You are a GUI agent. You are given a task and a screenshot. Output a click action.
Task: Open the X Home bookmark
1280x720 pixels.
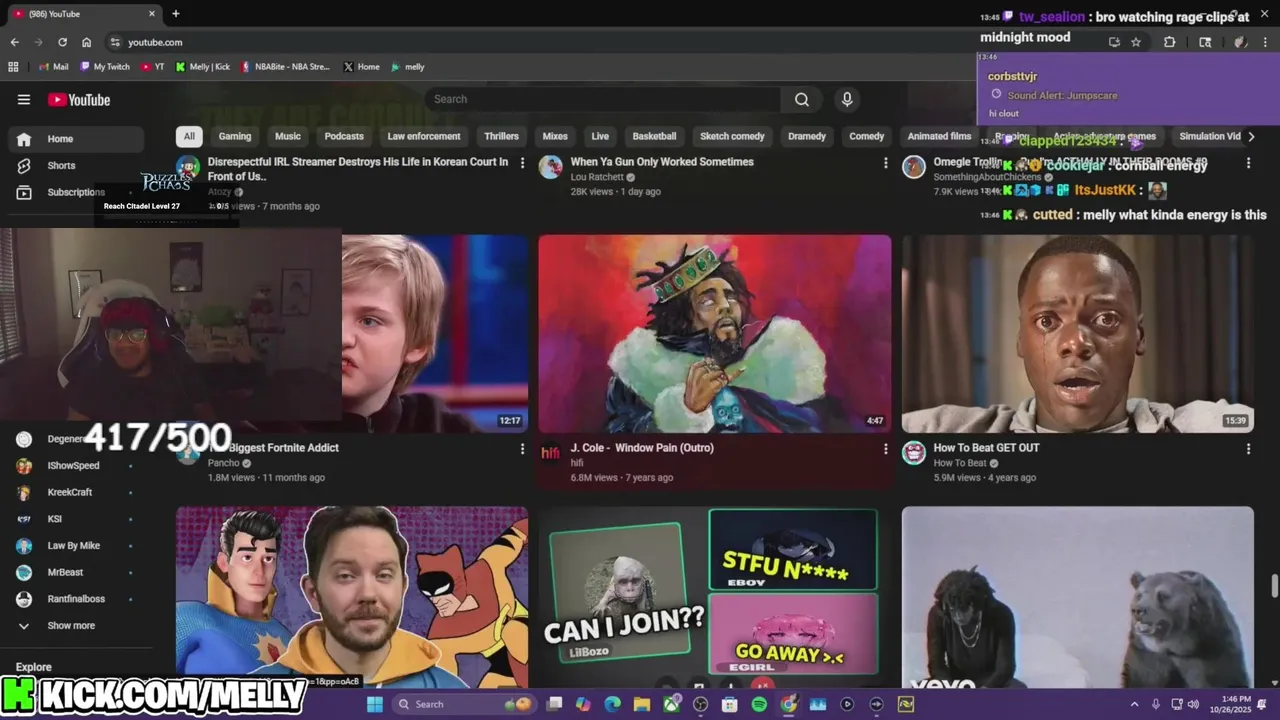(361, 67)
